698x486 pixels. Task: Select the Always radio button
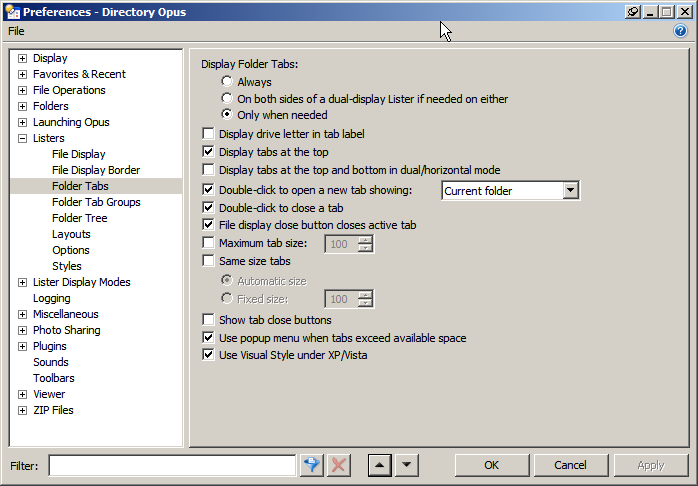(x=227, y=81)
